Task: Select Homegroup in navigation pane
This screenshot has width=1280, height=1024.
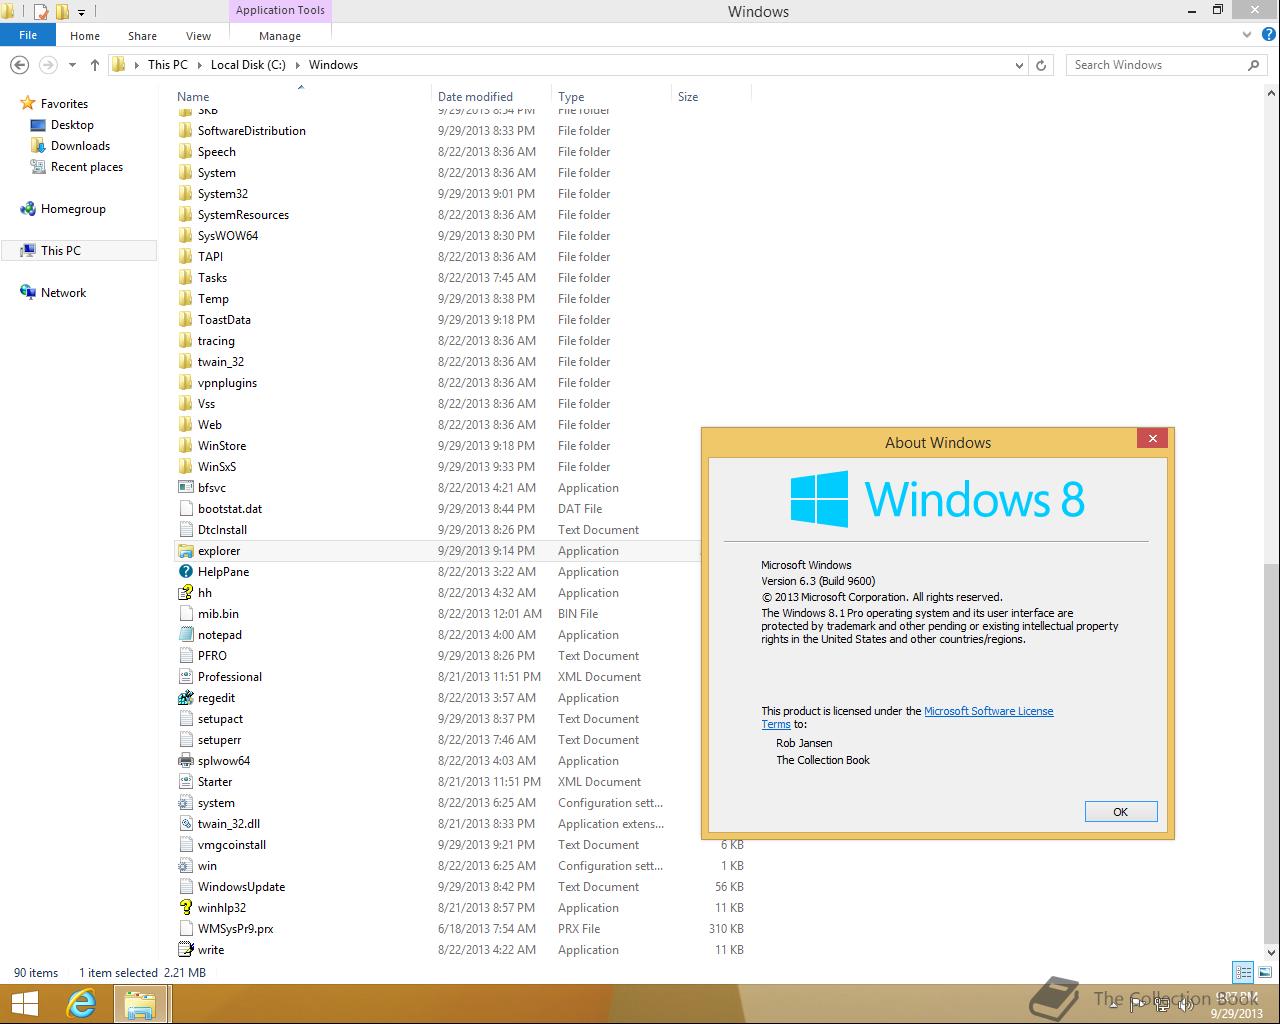Action: 73,209
